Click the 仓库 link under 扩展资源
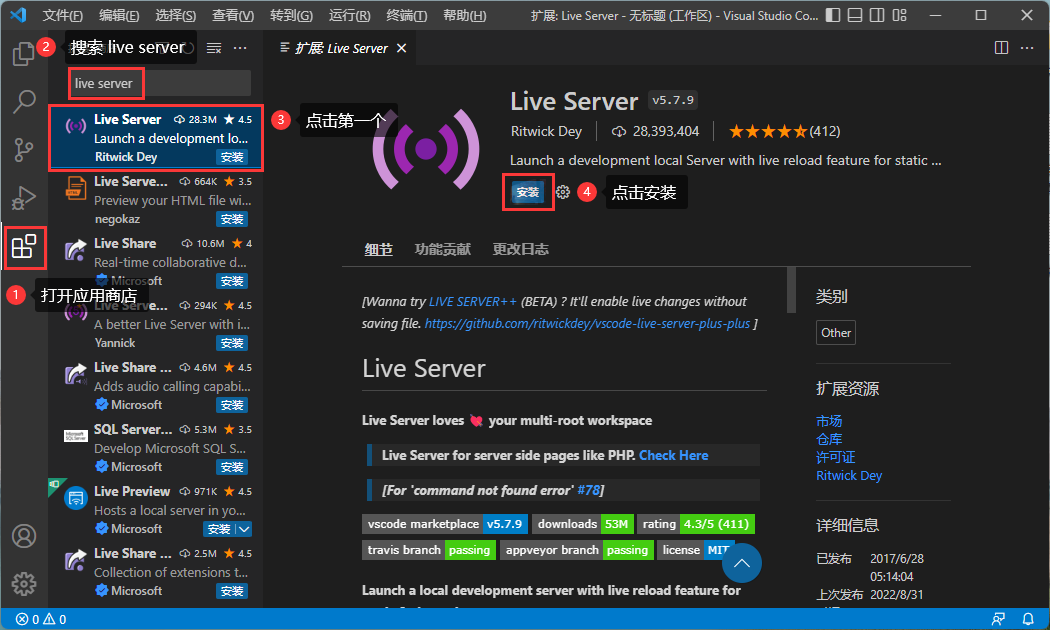The image size is (1050, 630). (830, 440)
